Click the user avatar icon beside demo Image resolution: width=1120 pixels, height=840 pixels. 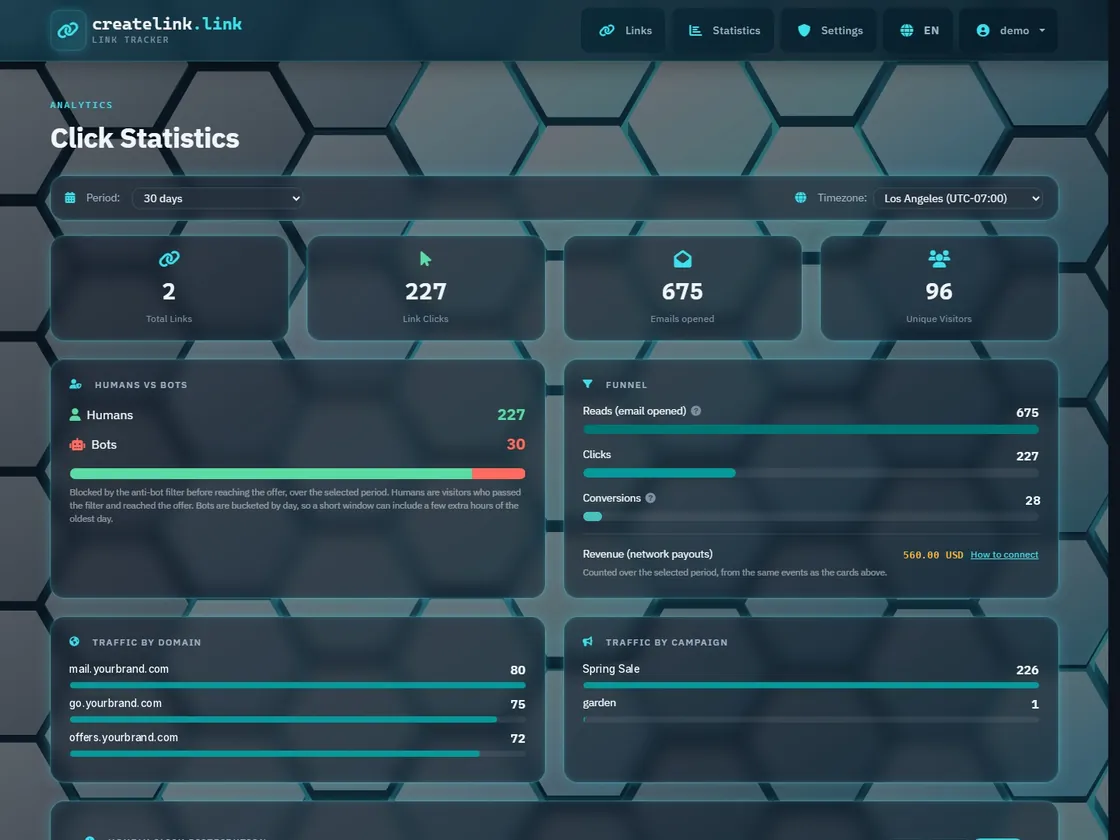coord(983,30)
